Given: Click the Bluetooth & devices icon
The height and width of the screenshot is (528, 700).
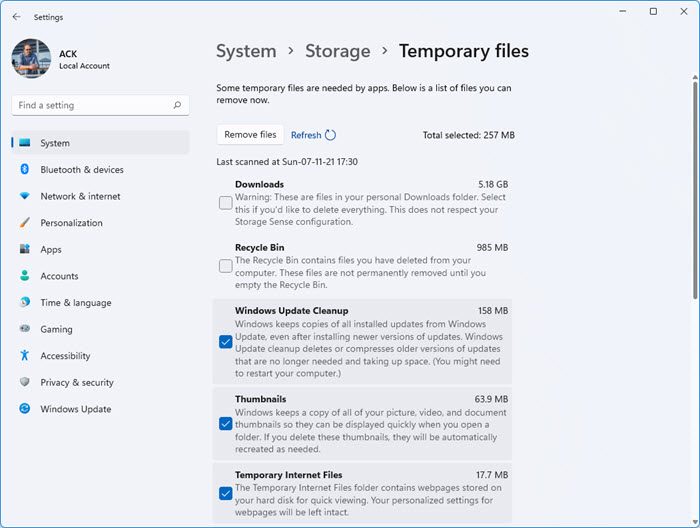Looking at the screenshot, I should pos(25,170).
